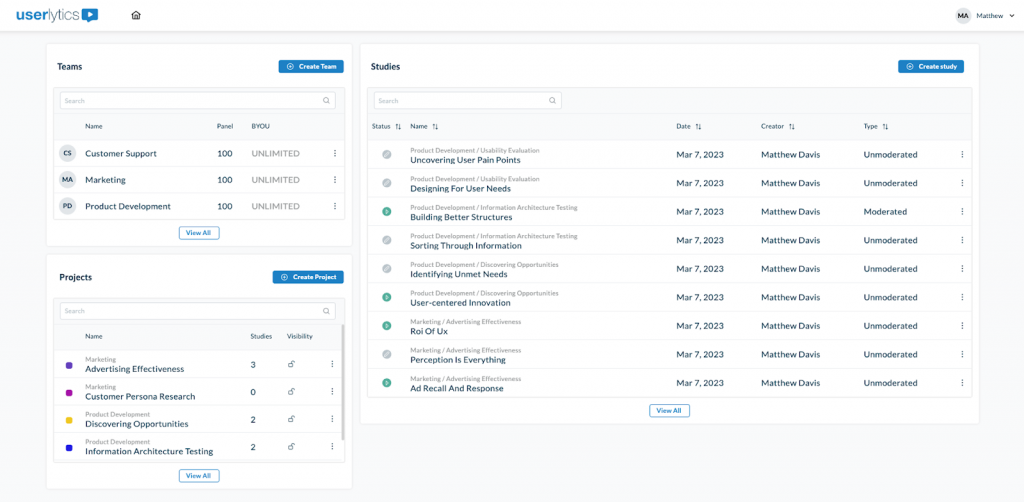This screenshot has height=502, width=1024.
Task: Sort studies by Type column
Action: tap(885, 127)
